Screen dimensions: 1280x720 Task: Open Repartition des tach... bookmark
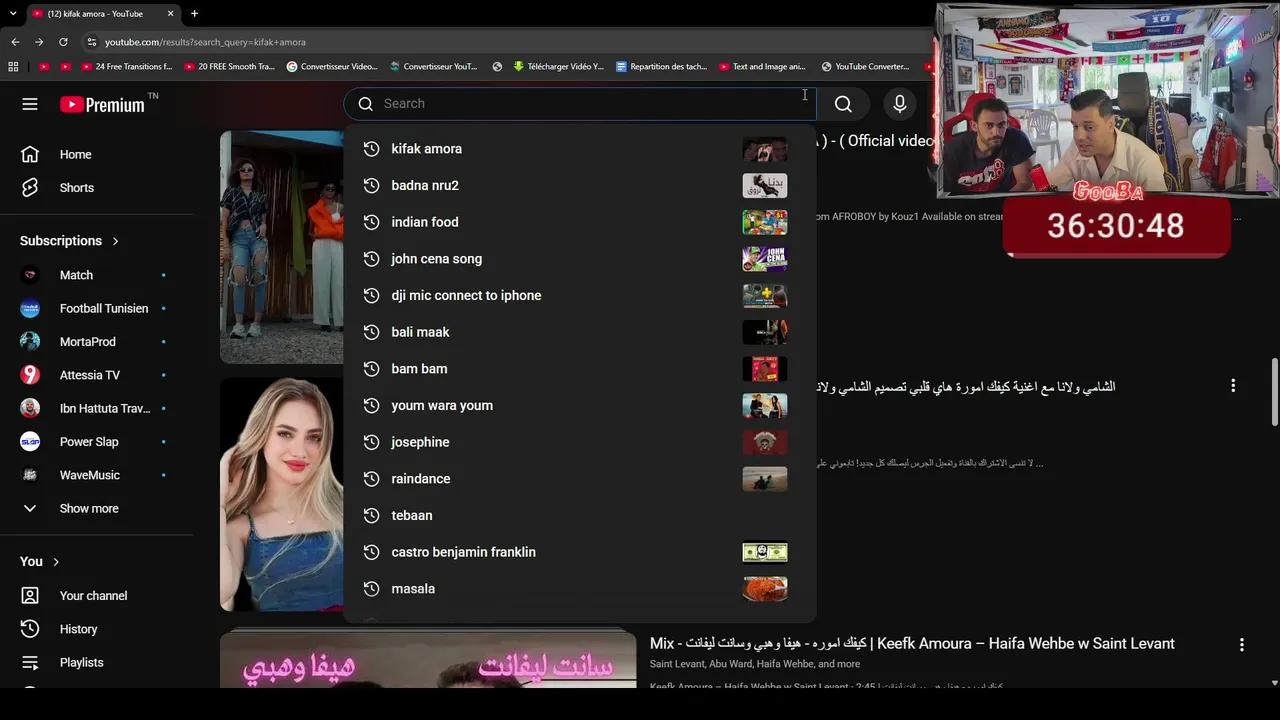661,67
